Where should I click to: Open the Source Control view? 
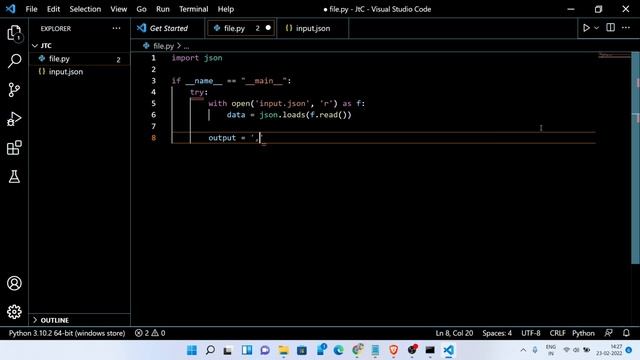[14, 90]
